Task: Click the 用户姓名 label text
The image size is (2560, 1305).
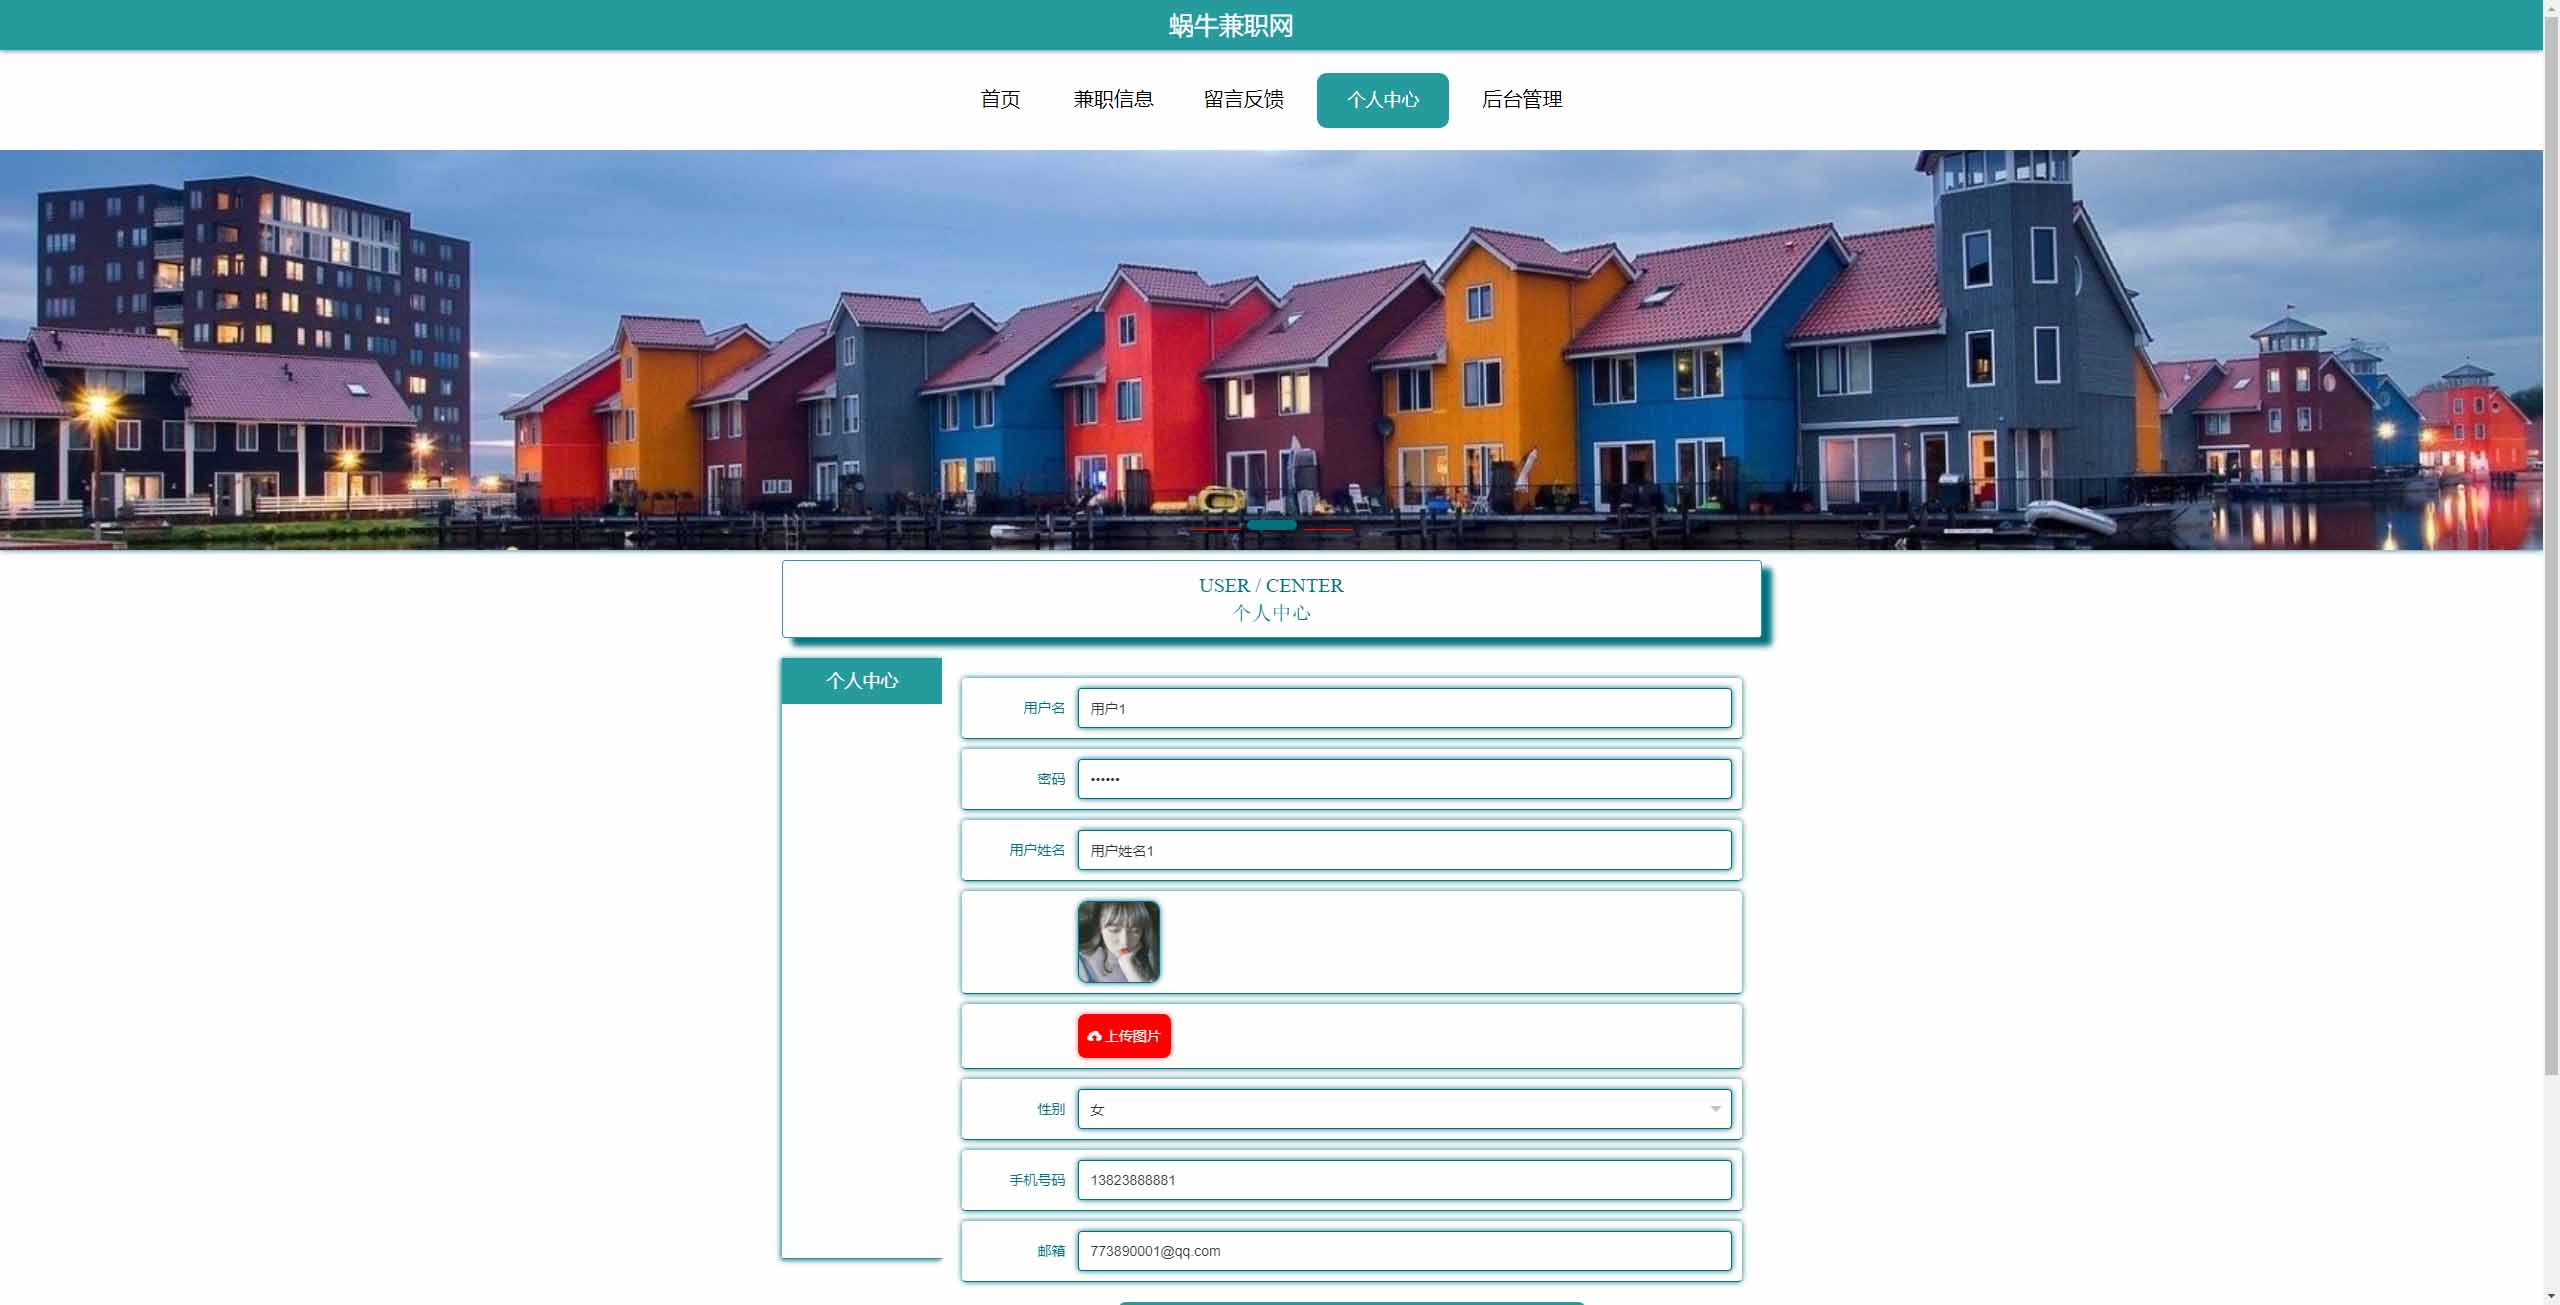Action: tap(1036, 850)
